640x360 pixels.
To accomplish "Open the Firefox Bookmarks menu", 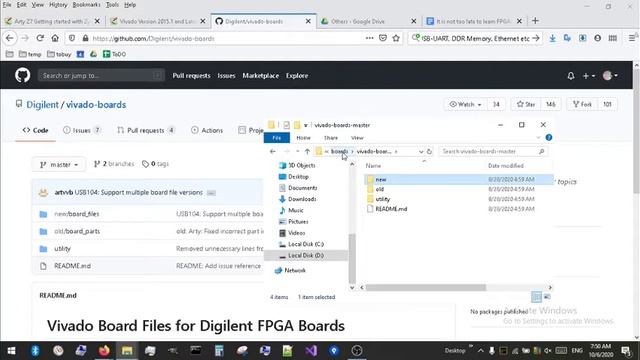I will pos(86,5).
